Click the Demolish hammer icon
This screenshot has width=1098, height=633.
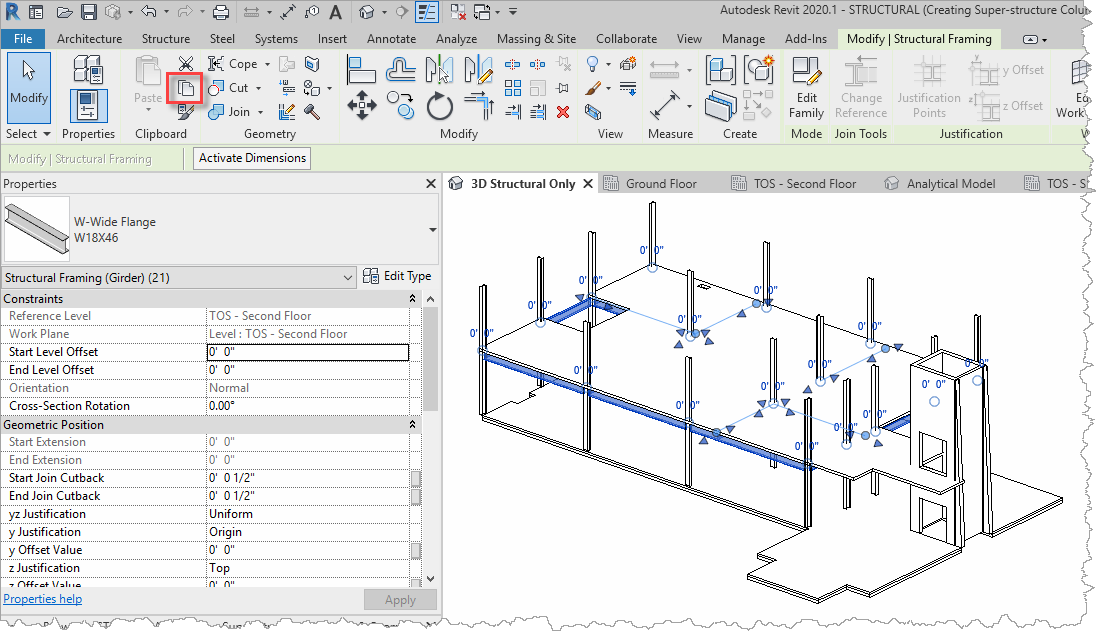[312, 111]
